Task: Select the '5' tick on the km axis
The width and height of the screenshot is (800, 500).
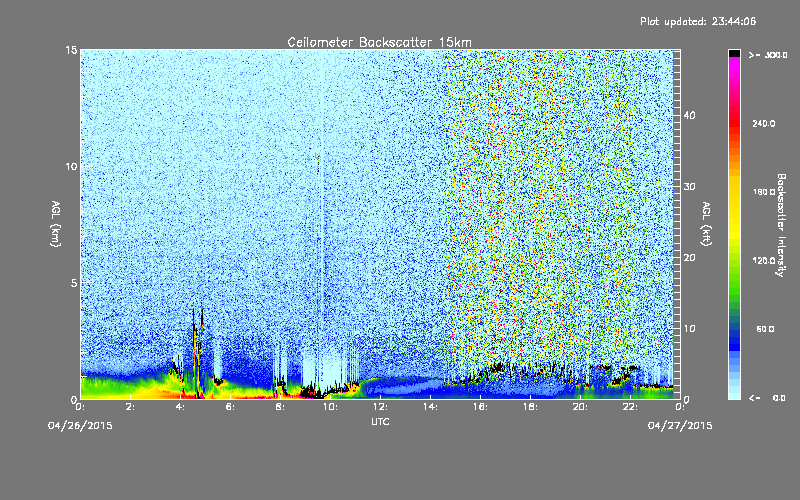Action: [x=74, y=283]
